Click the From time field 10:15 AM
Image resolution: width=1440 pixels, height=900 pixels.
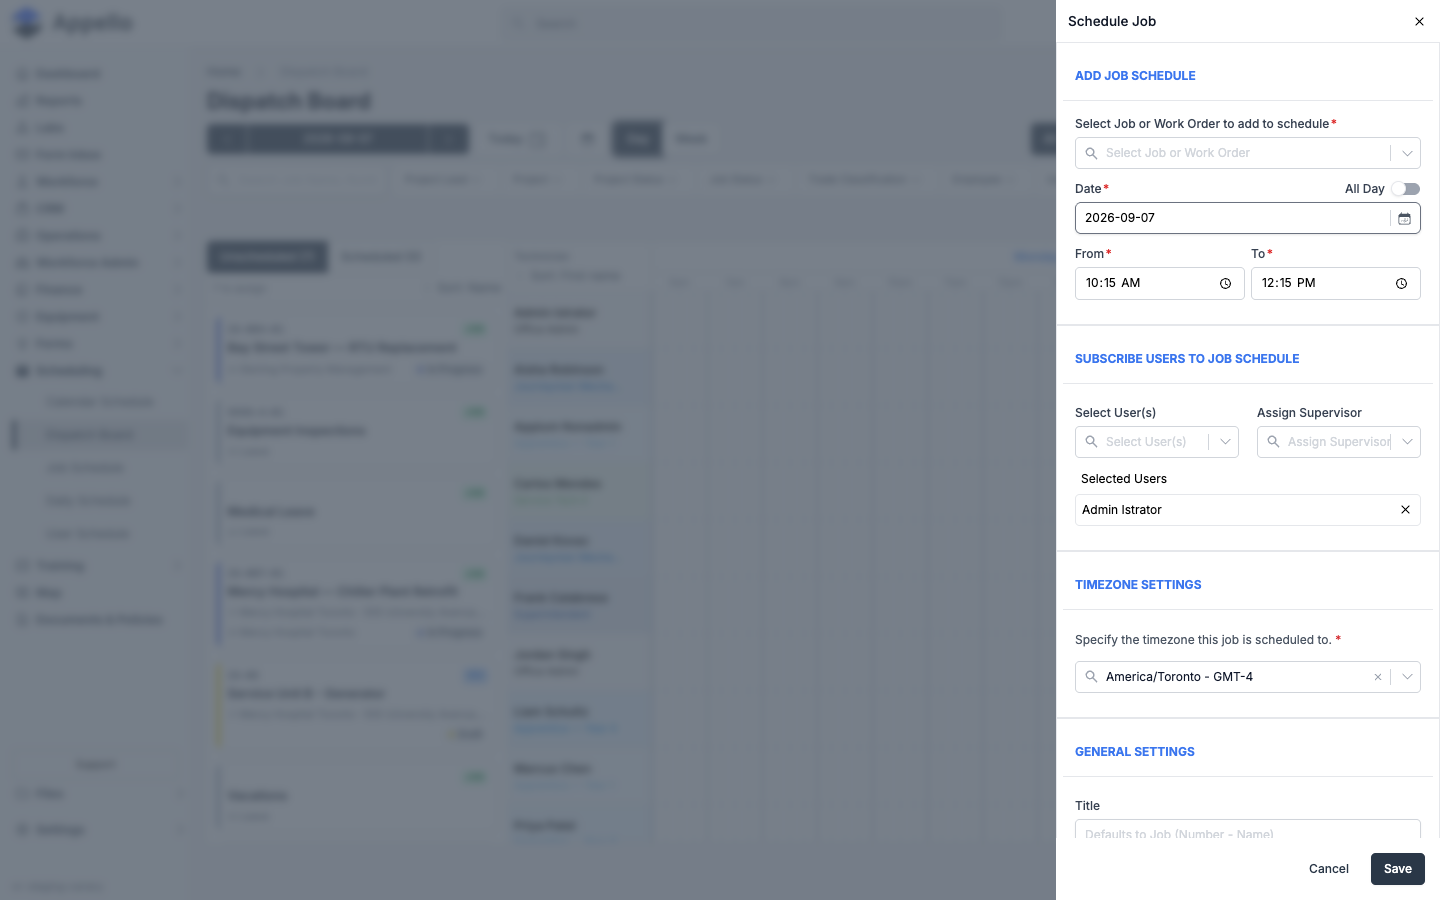(x=1159, y=283)
